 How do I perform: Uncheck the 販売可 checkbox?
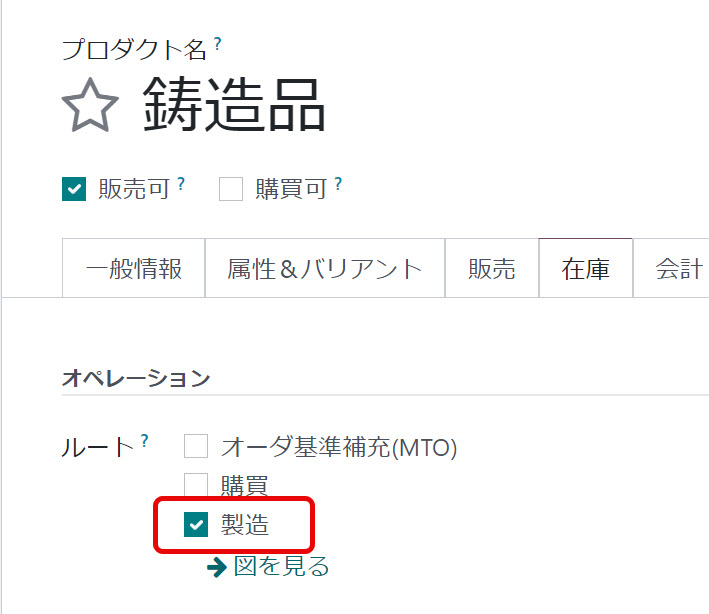(x=74, y=189)
